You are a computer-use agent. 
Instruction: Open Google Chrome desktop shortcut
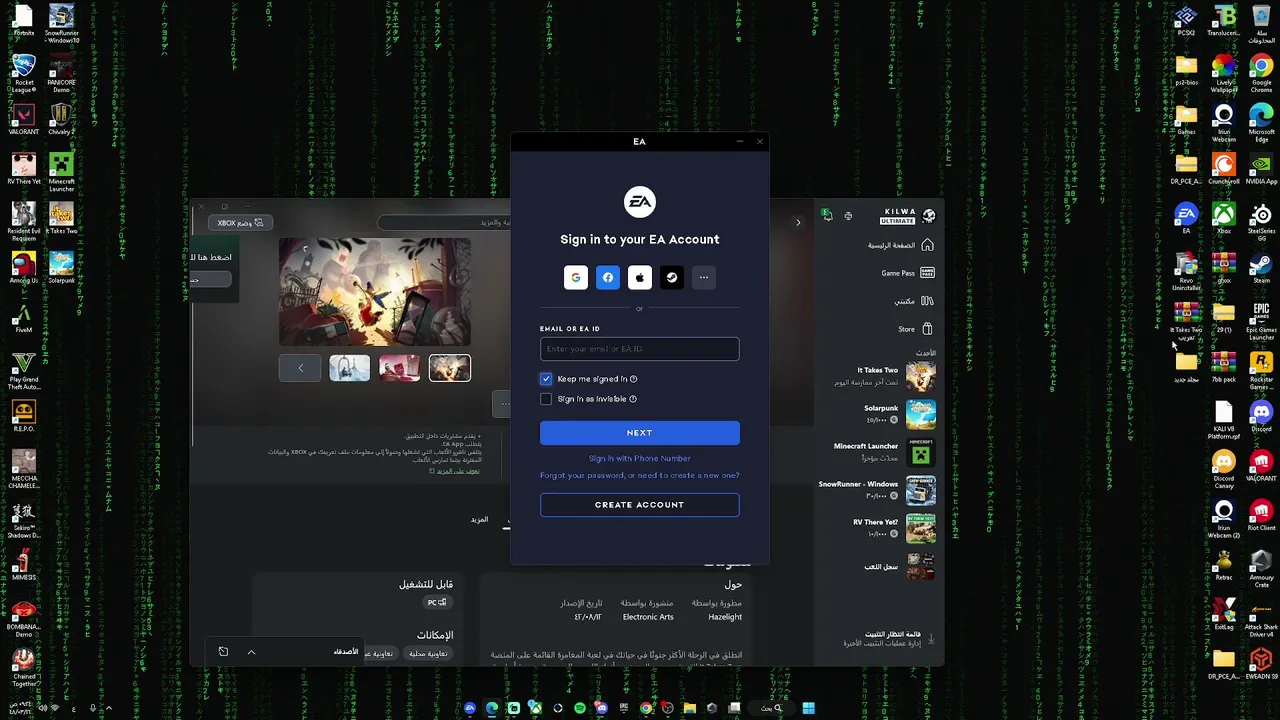1261,72
